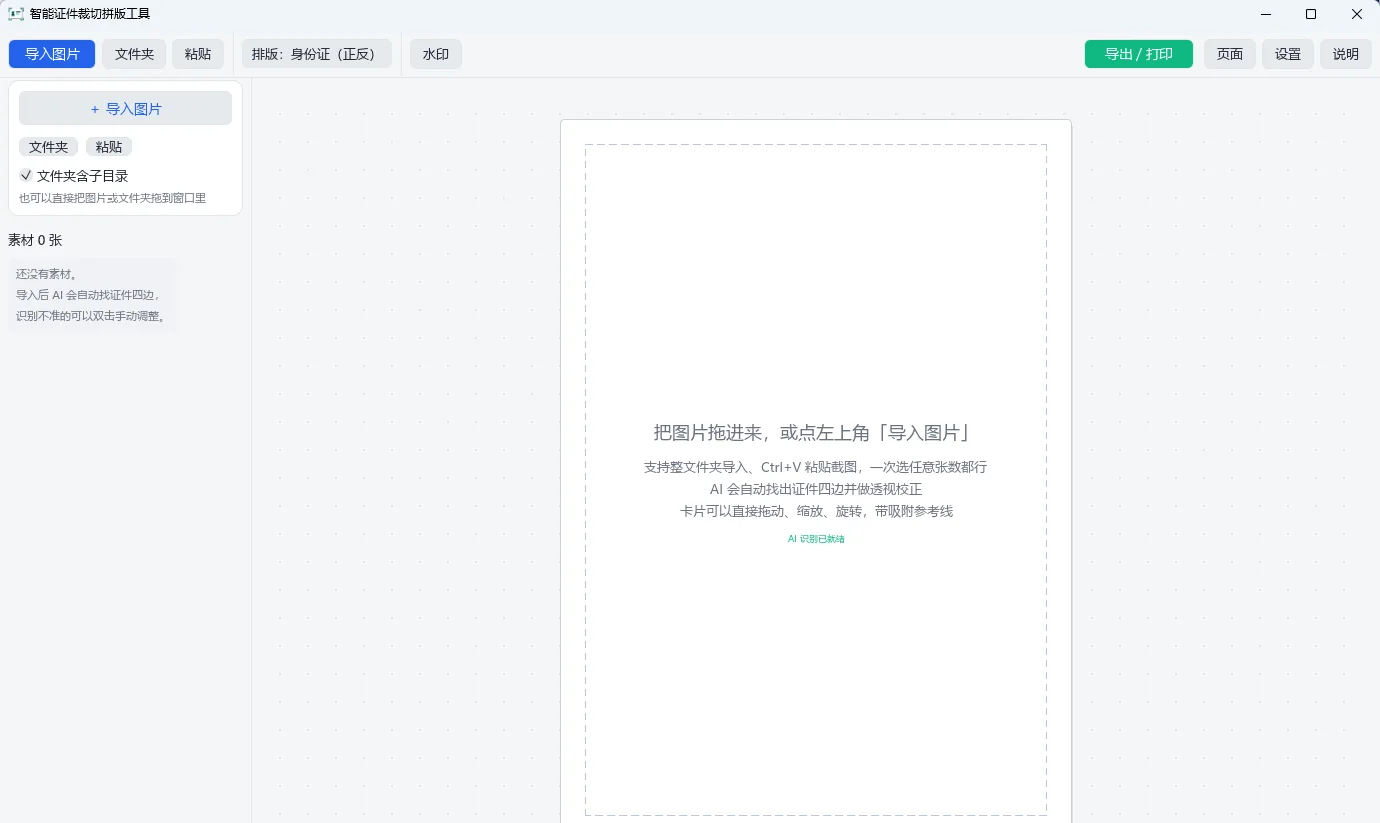The width and height of the screenshot is (1380, 823).
Task: Click the wide + 导入图片 sidebar button
Action: 125,109
